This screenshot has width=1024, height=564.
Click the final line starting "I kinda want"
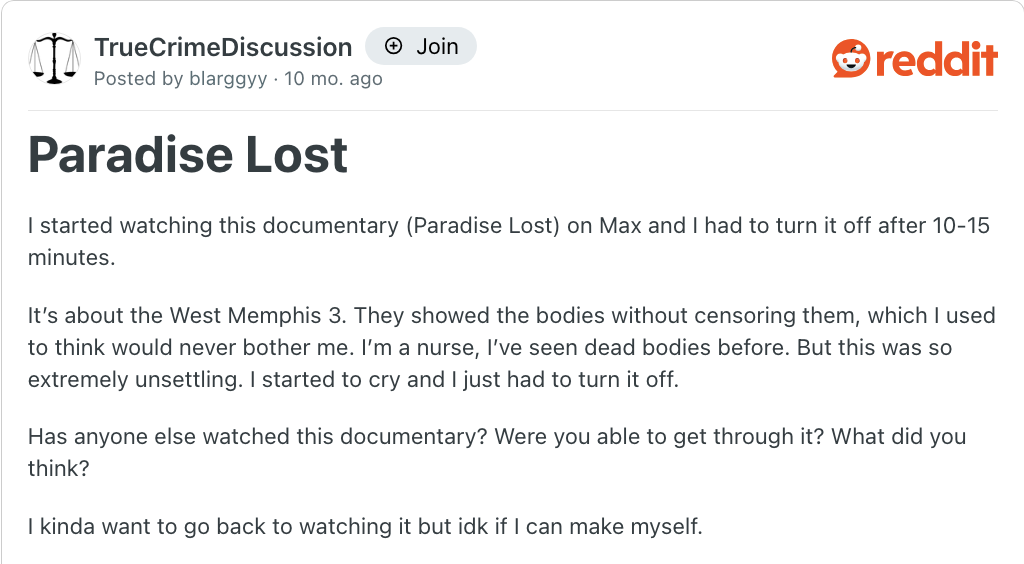[x=365, y=525]
